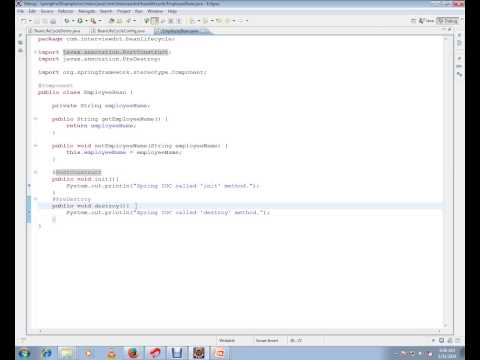
Task: Collapse the import statements fold marker
Action: pyautogui.click(x=35, y=52)
